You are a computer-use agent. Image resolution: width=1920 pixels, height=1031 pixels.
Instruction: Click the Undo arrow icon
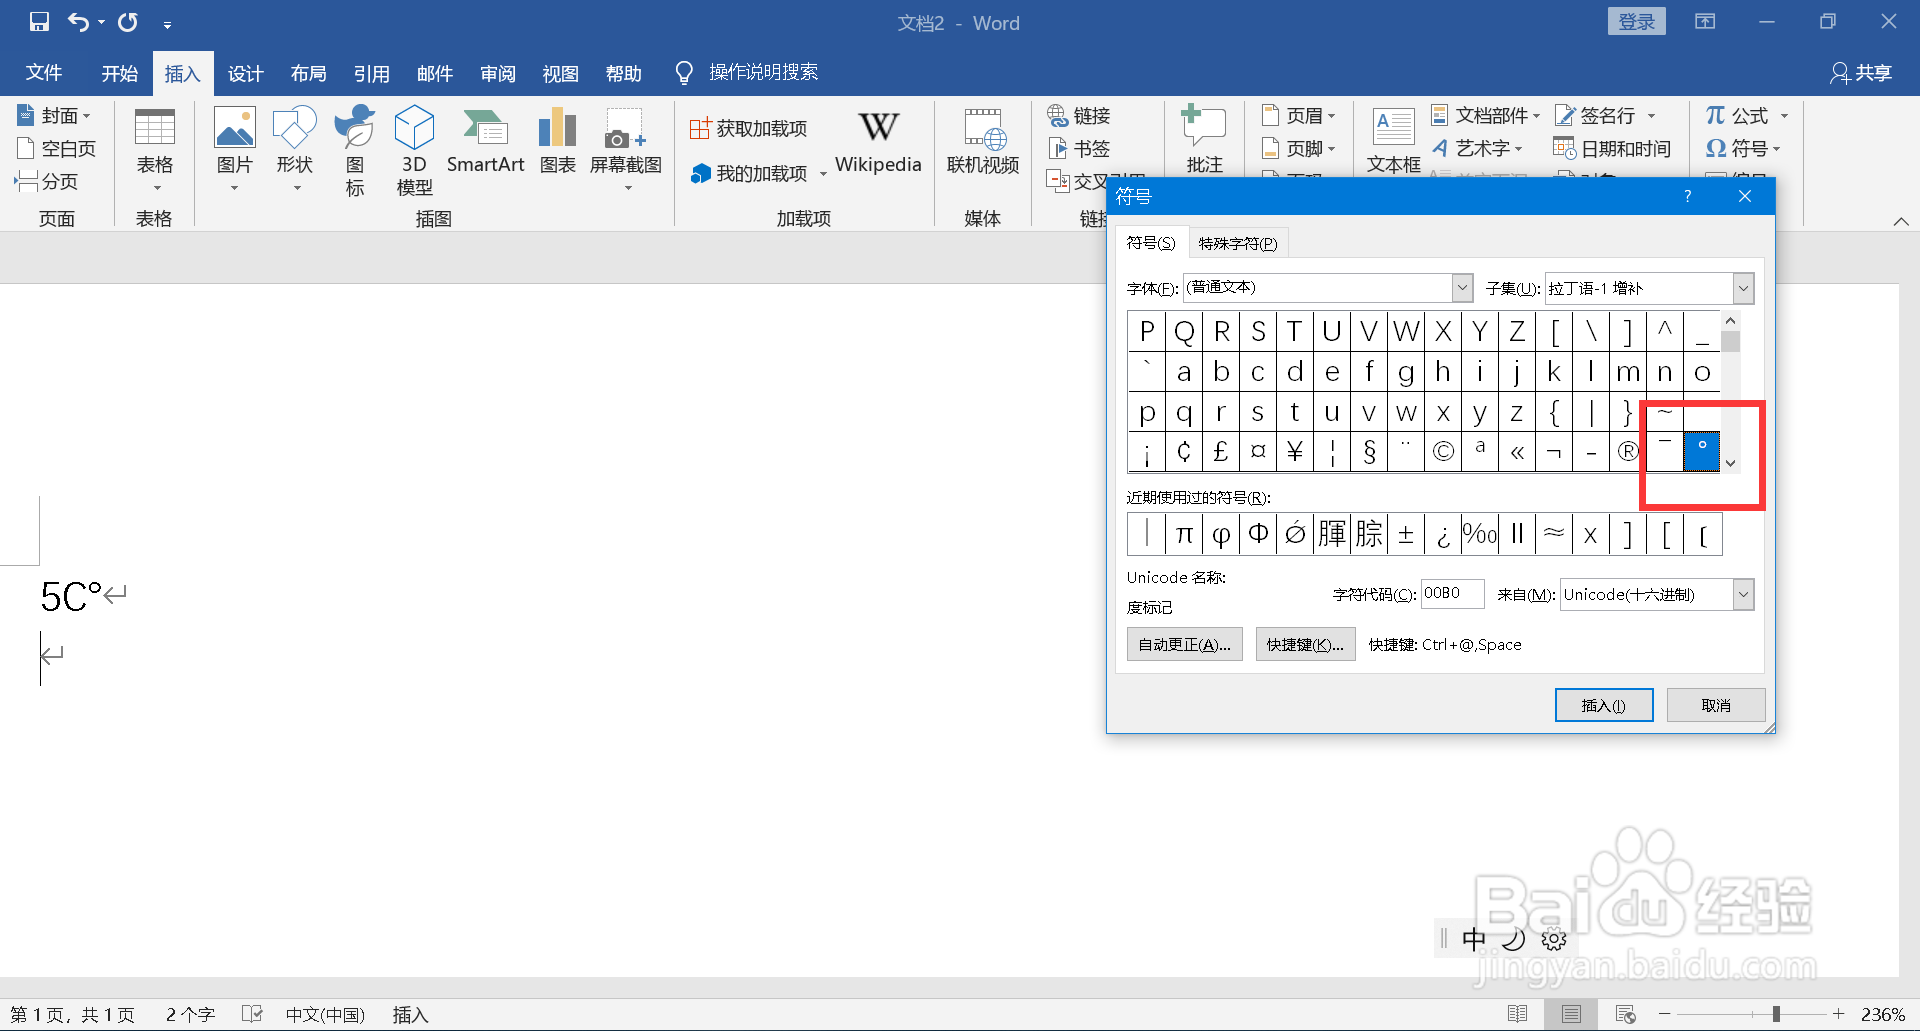[78, 22]
